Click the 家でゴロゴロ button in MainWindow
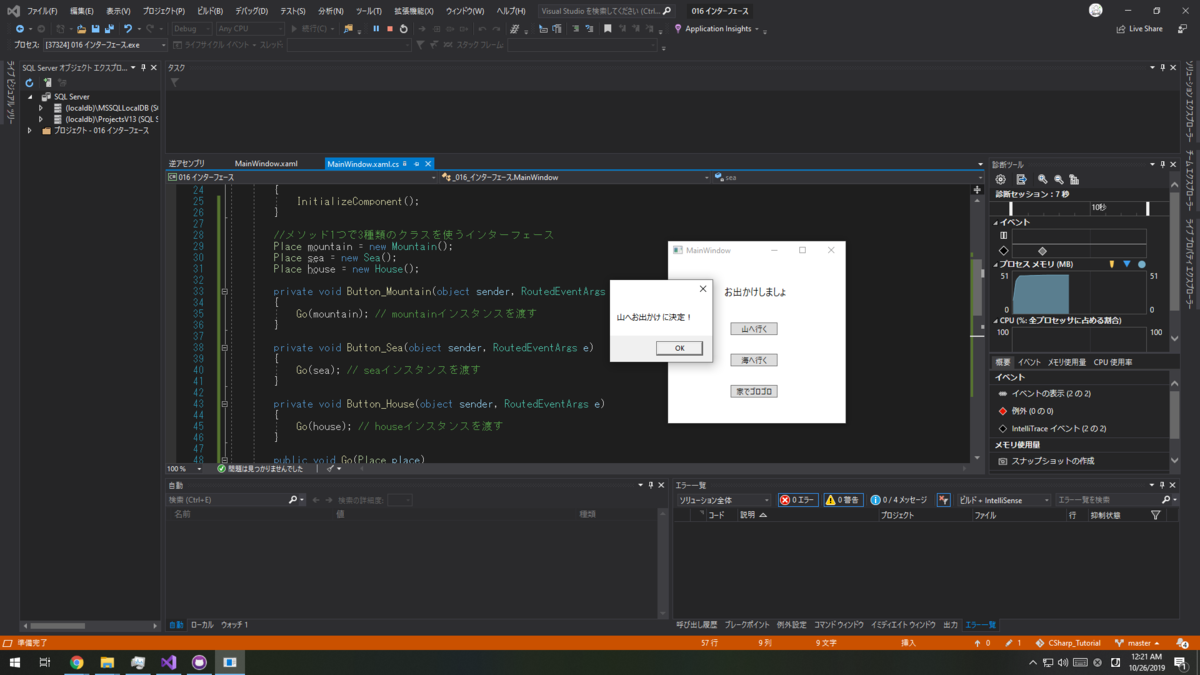The height and width of the screenshot is (675, 1200). point(754,391)
